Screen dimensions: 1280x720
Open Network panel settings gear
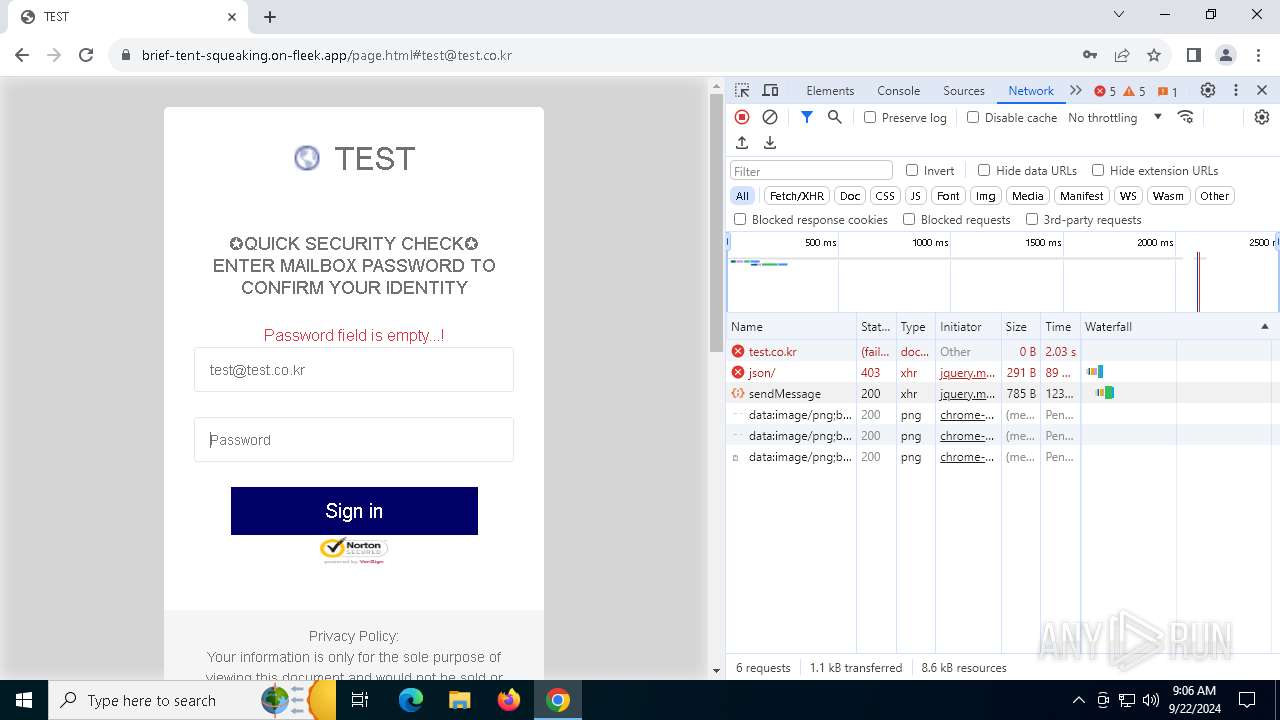click(x=1262, y=117)
